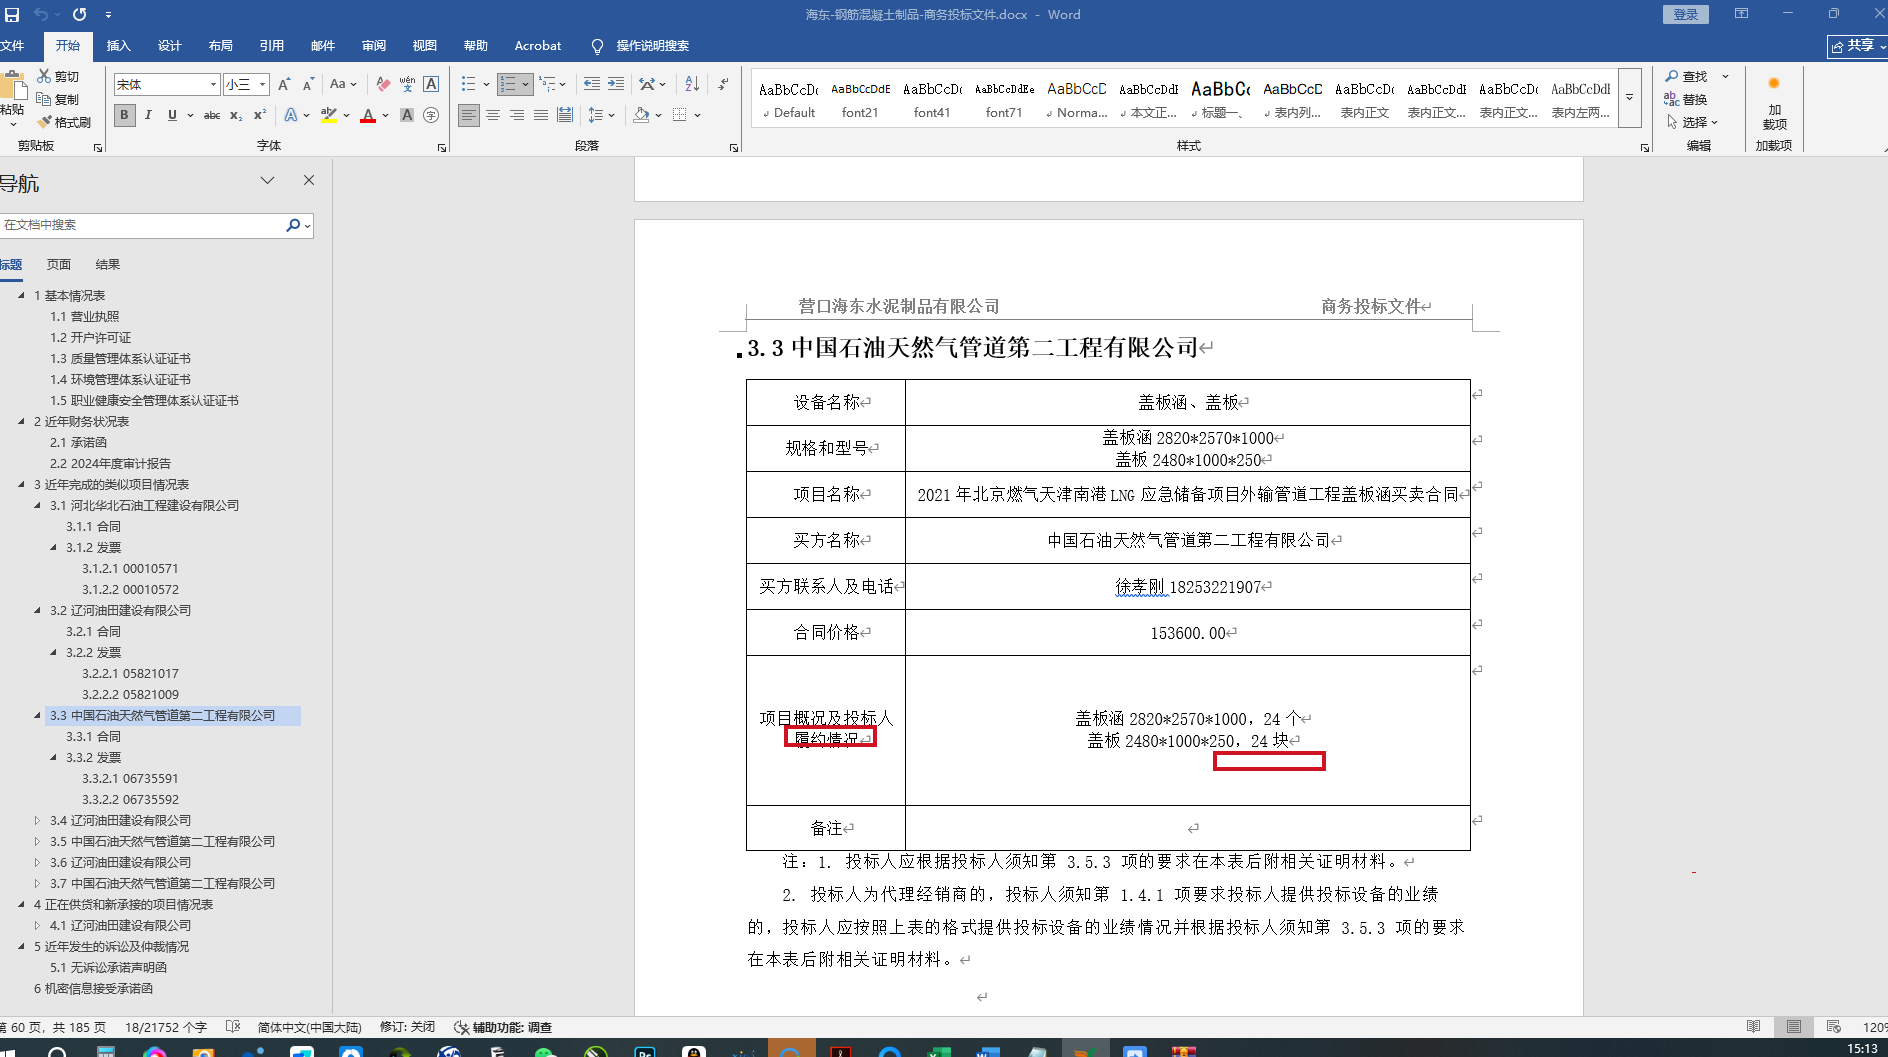Open the 插入 ribbon tab
This screenshot has height=1057, width=1888.
coord(118,46)
